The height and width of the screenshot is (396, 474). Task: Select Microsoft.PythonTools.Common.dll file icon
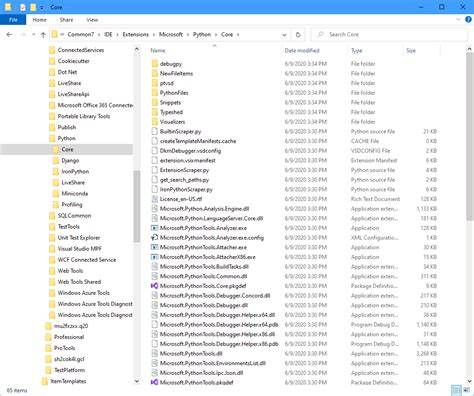click(155, 276)
